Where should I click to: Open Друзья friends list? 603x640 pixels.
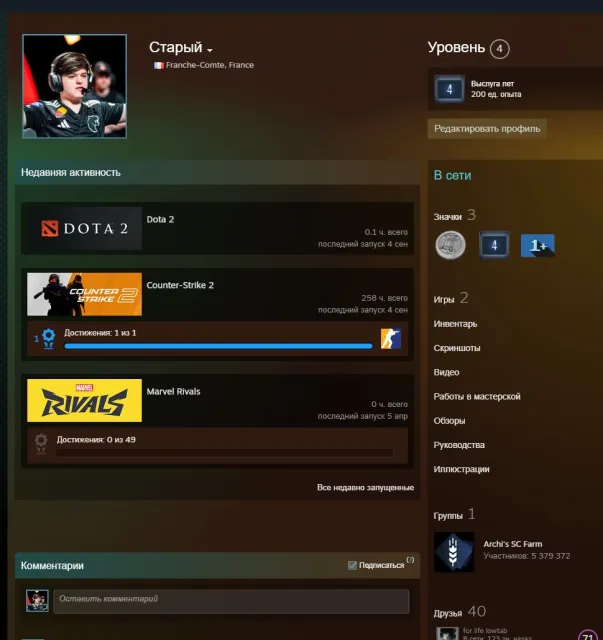click(x=447, y=613)
